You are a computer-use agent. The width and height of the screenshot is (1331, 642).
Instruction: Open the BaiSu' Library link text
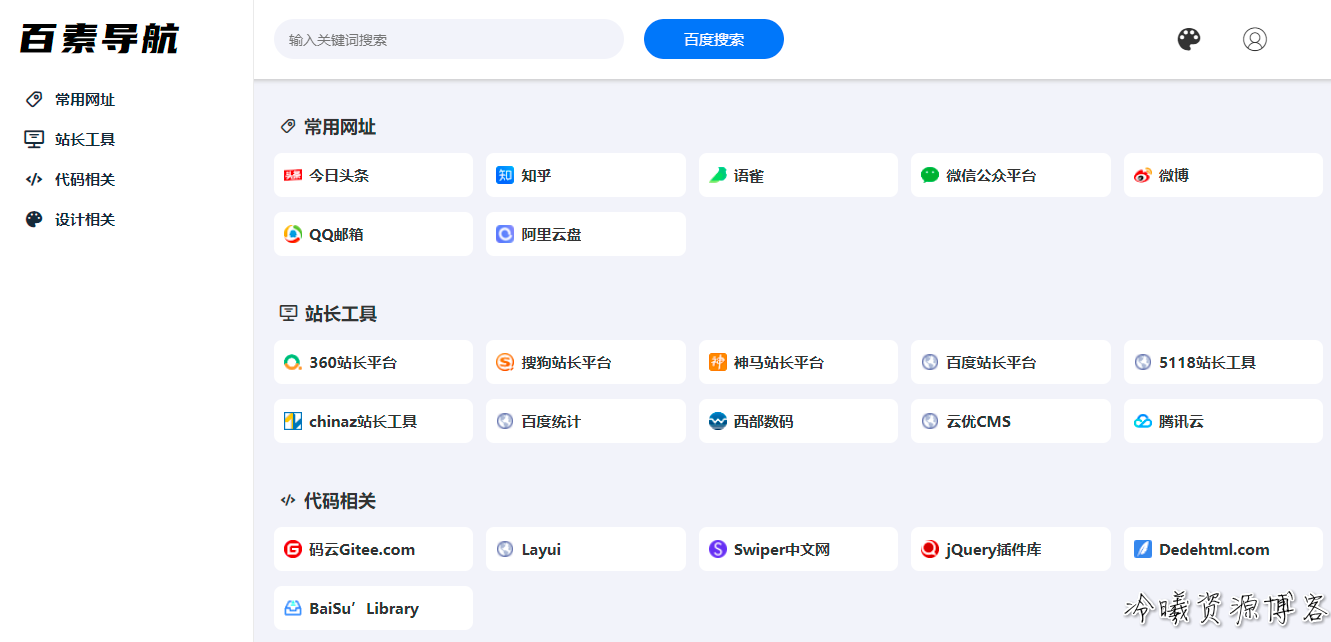(364, 608)
